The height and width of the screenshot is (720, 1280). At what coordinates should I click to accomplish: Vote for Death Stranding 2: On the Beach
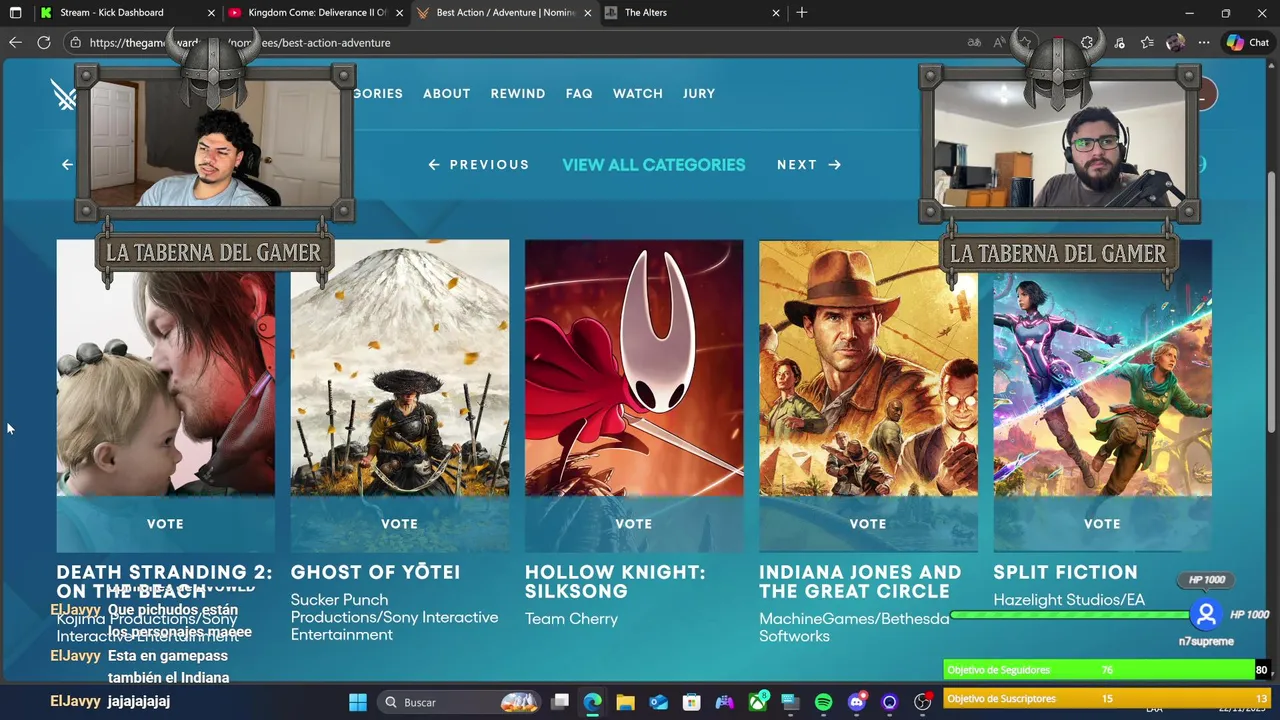point(166,524)
